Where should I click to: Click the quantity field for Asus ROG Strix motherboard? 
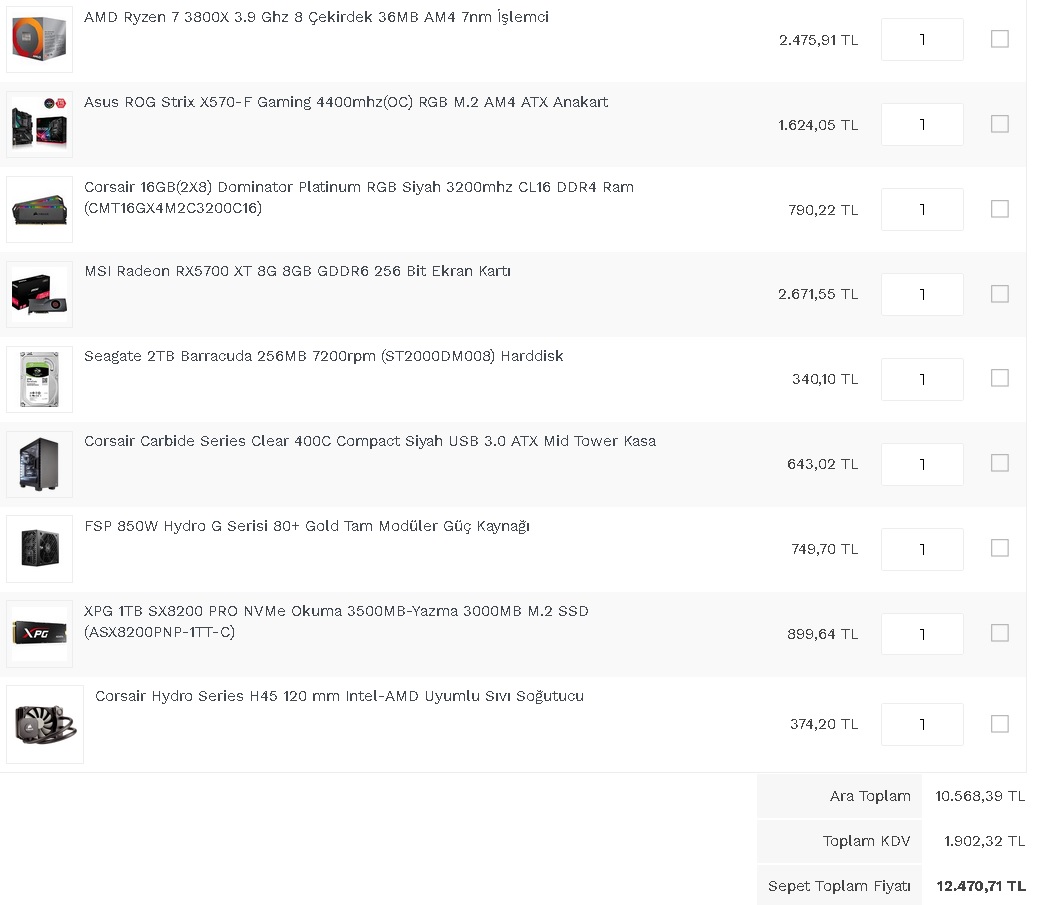pos(922,124)
